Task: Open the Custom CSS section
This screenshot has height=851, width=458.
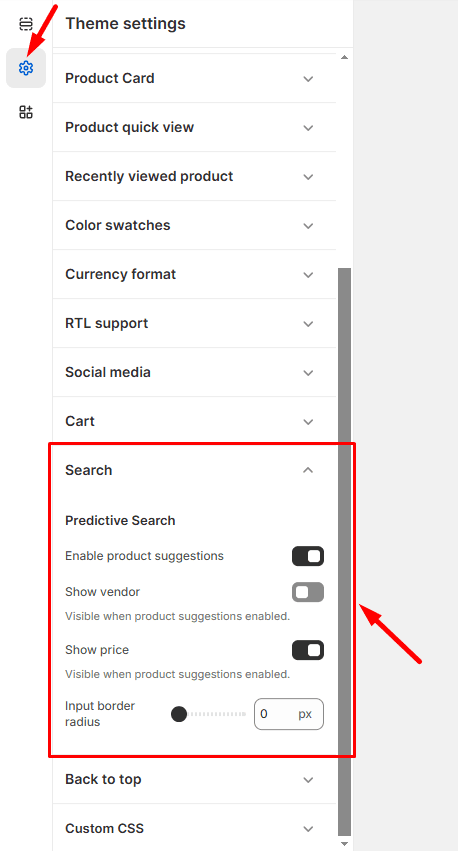Action: pyautogui.click(x=194, y=829)
